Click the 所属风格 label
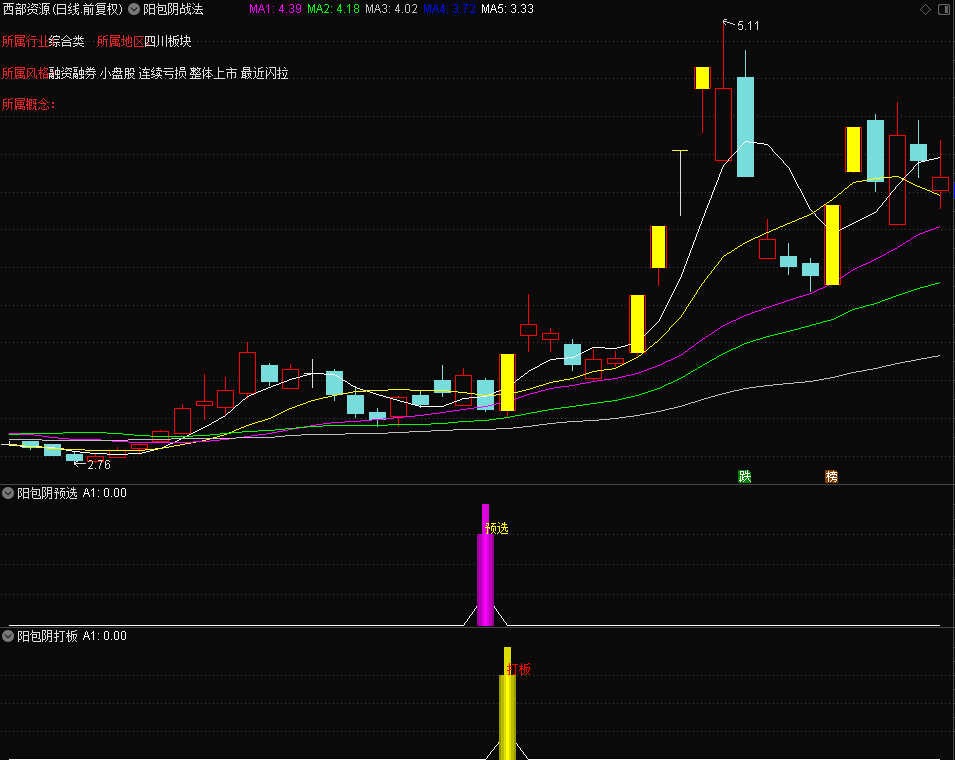Viewport: 955px width, 760px height. 25,73
